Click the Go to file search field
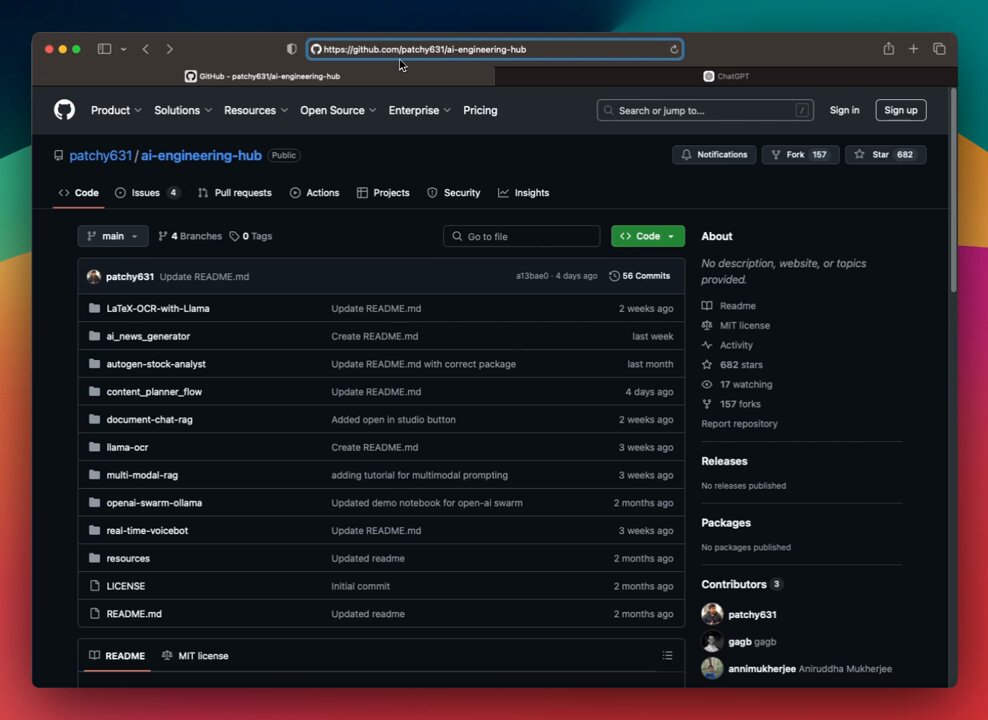Image resolution: width=988 pixels, height=720 pixels. [x=521, y=236]
